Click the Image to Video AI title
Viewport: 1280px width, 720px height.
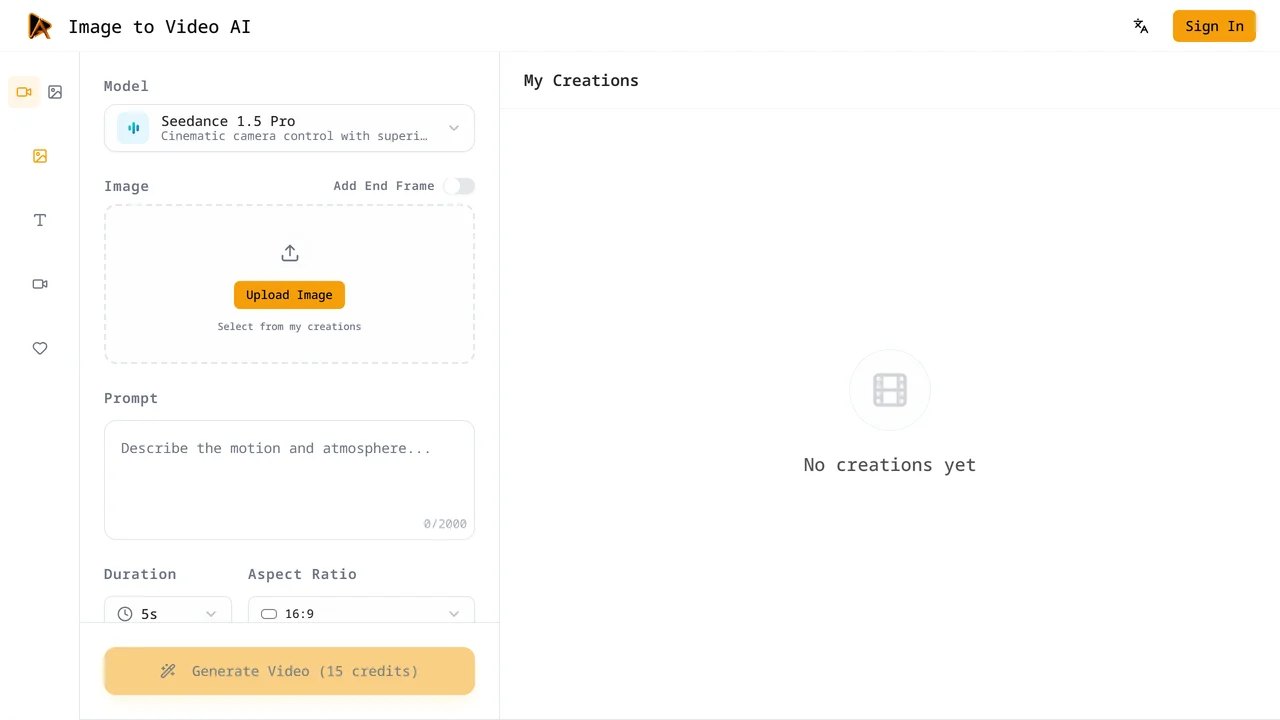[160, 27]
